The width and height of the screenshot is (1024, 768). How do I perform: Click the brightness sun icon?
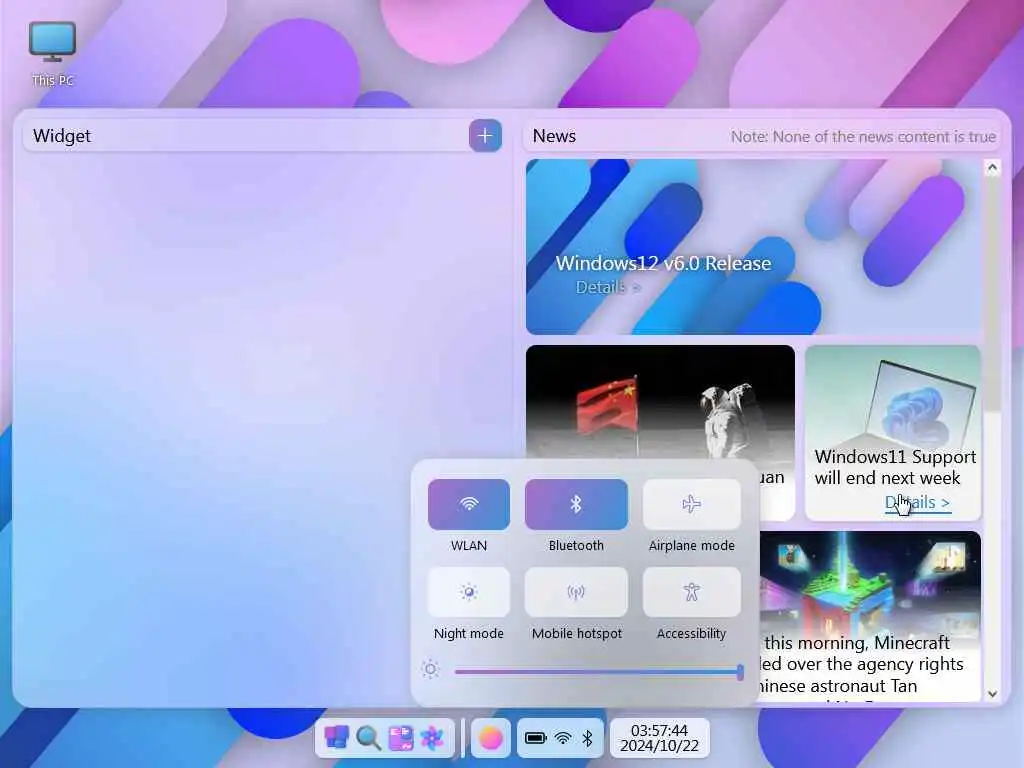tap(430, 669)
